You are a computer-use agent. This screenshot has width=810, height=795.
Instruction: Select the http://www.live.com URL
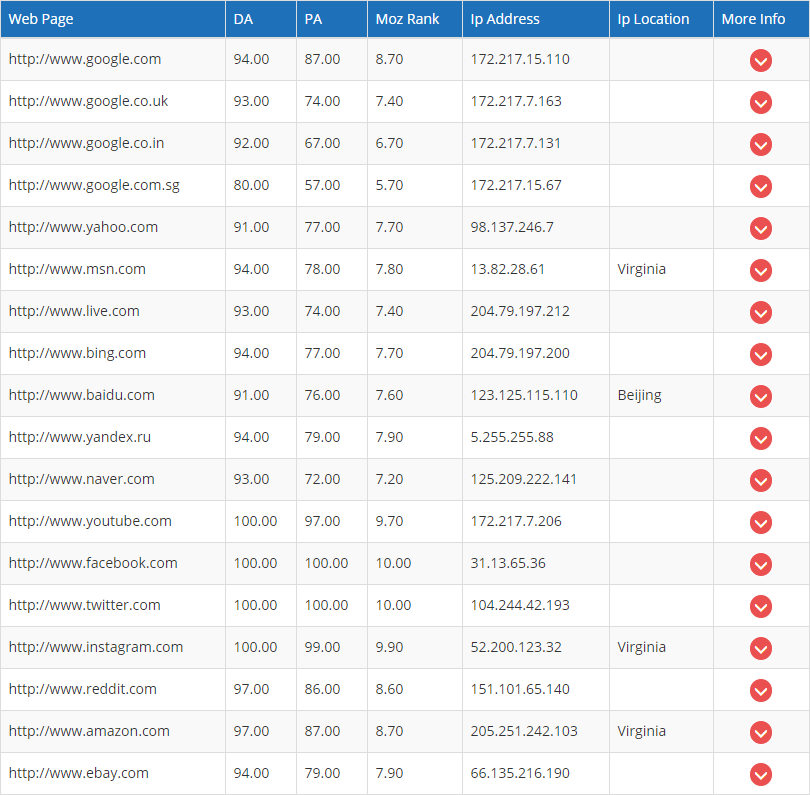74,311
